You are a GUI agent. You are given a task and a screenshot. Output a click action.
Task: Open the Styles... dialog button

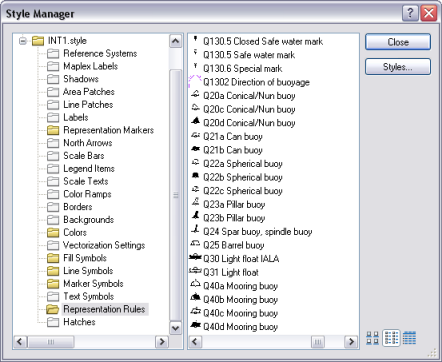(x=398, y=67)
